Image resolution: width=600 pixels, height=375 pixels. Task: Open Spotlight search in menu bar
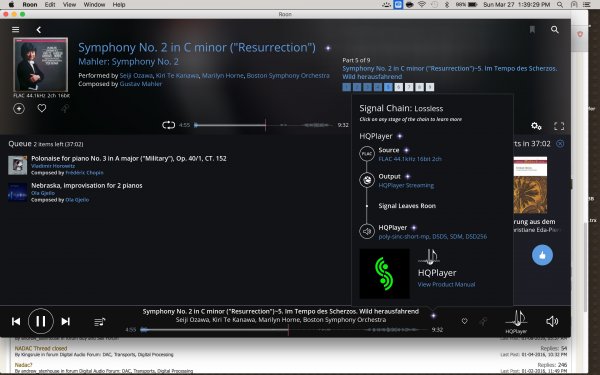point(560,5)
